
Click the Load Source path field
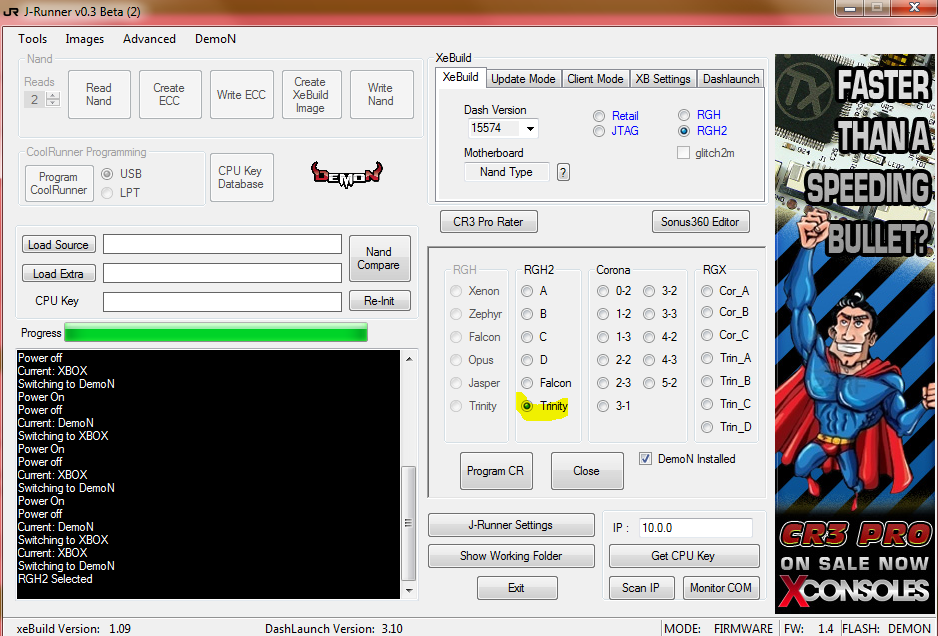click(223, 244)
